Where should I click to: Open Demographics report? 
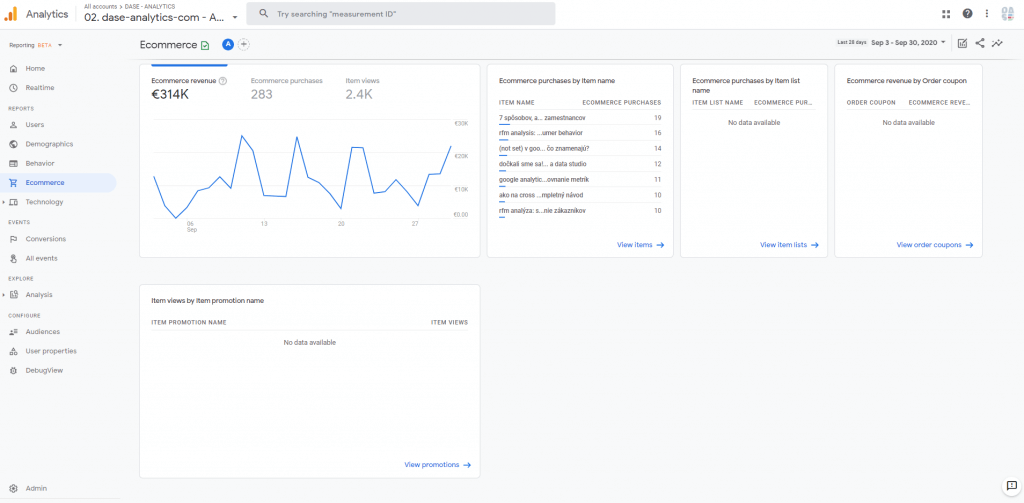49,144
